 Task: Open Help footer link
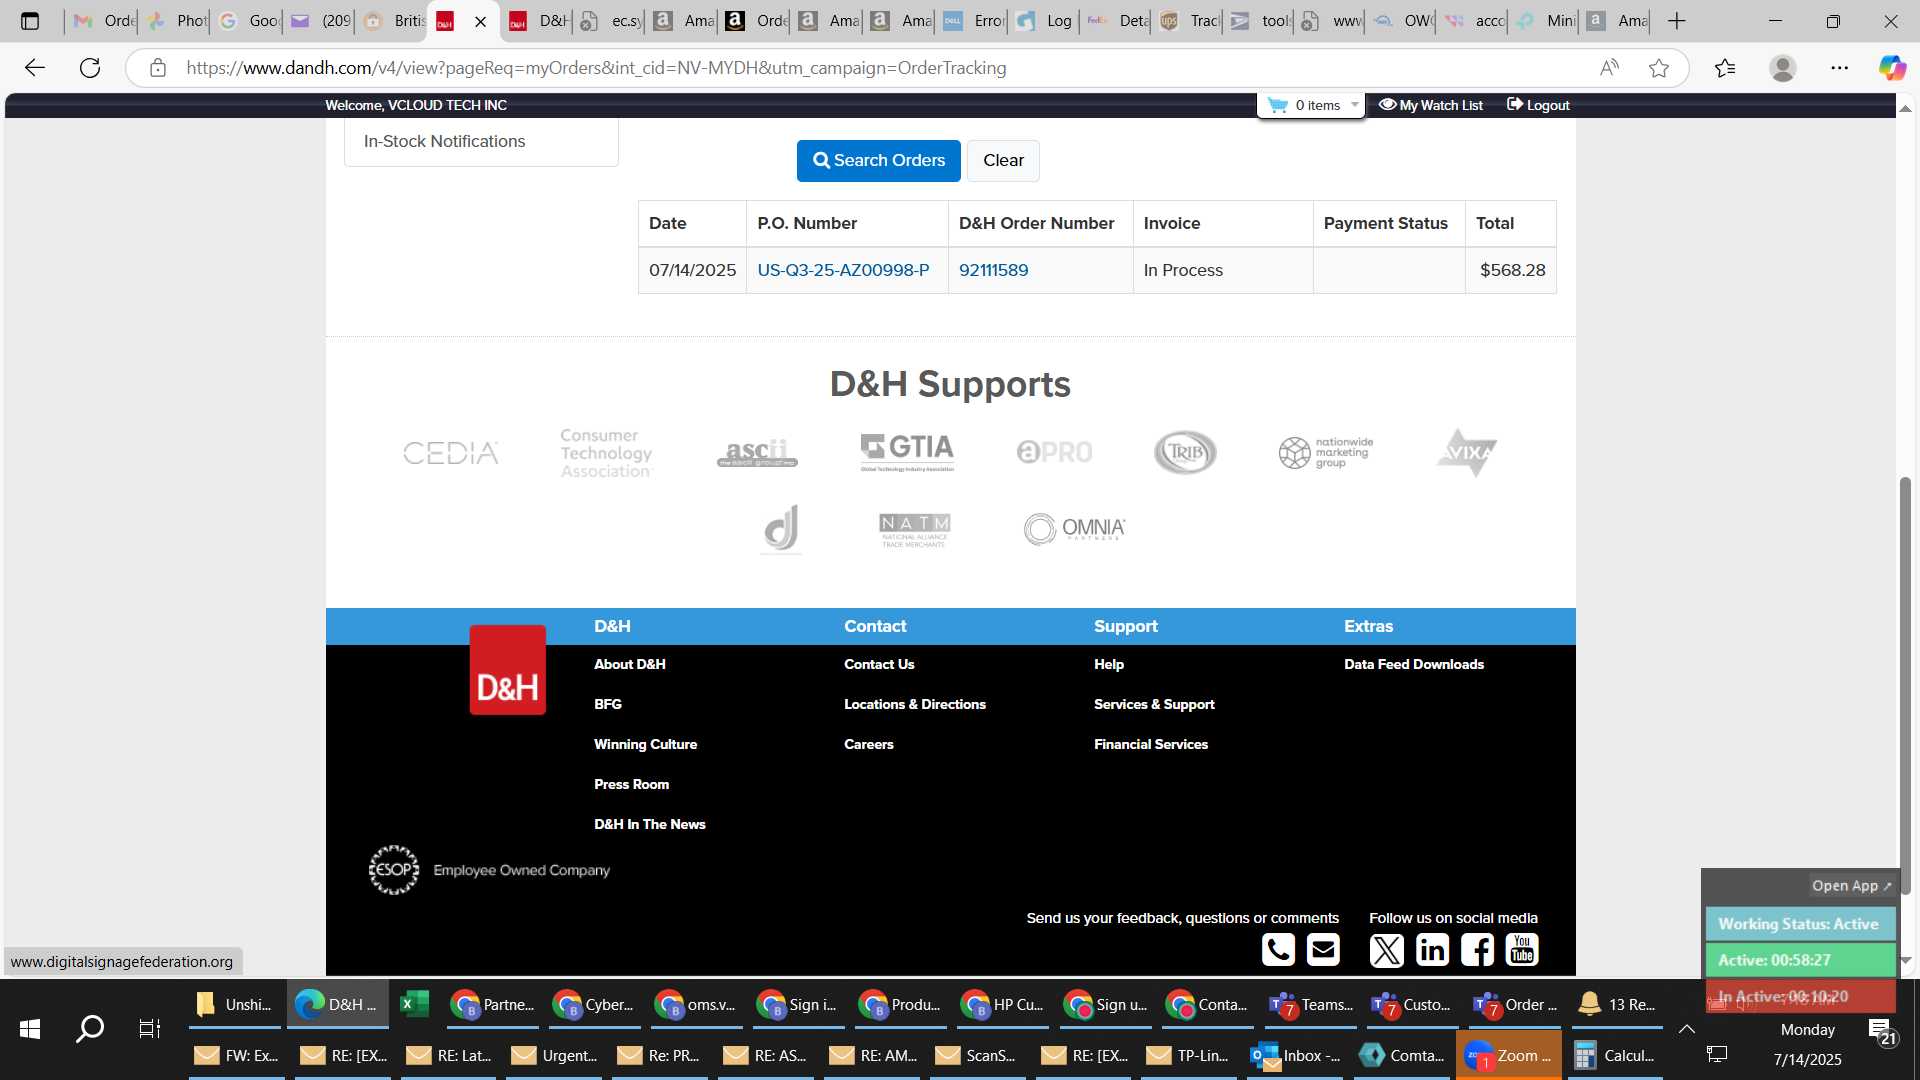coord(1108,664)
